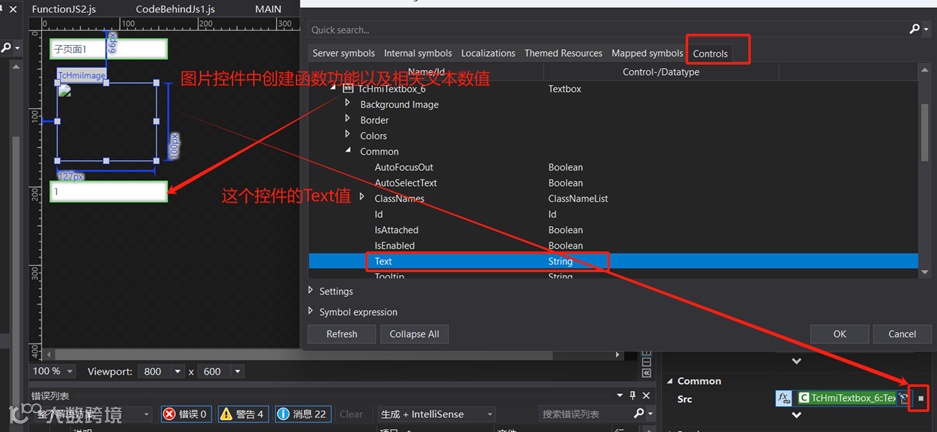
Task: Click in the Quick search field
Action: pyautogui.click(x=607, y=29)
